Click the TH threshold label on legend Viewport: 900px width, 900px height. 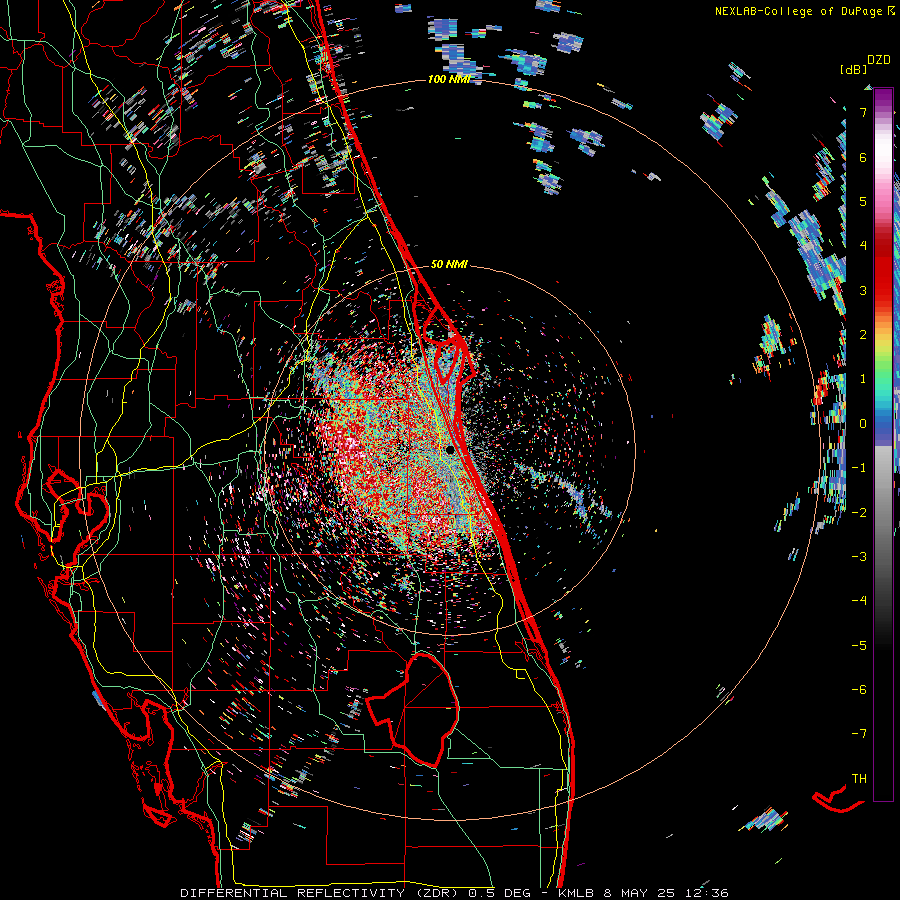(x=859, y=778)
